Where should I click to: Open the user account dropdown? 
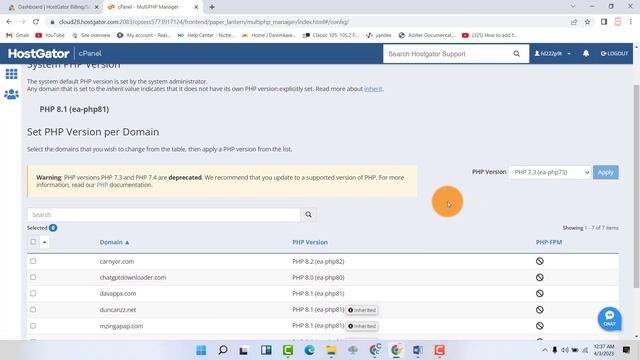(553, 53)
